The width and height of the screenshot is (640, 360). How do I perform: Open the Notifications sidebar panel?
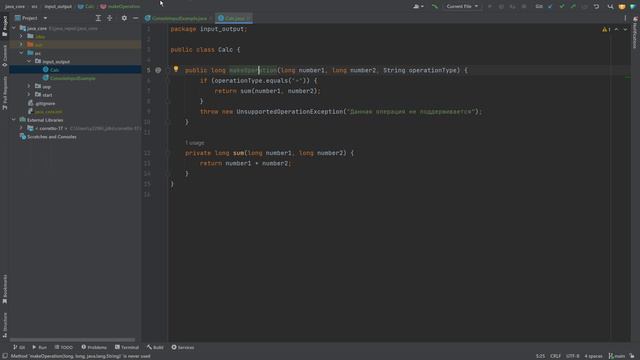point(635,33)
